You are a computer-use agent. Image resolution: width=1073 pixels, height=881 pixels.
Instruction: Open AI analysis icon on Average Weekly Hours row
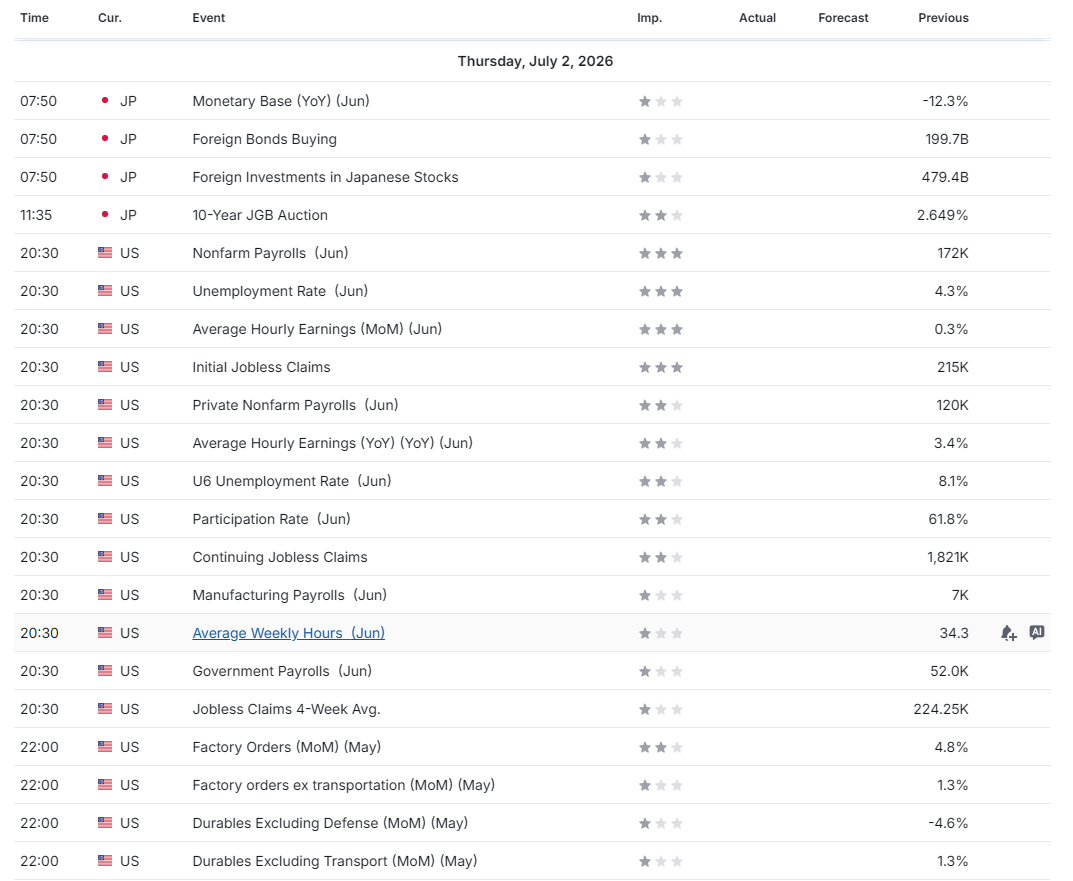(1037, 633)
